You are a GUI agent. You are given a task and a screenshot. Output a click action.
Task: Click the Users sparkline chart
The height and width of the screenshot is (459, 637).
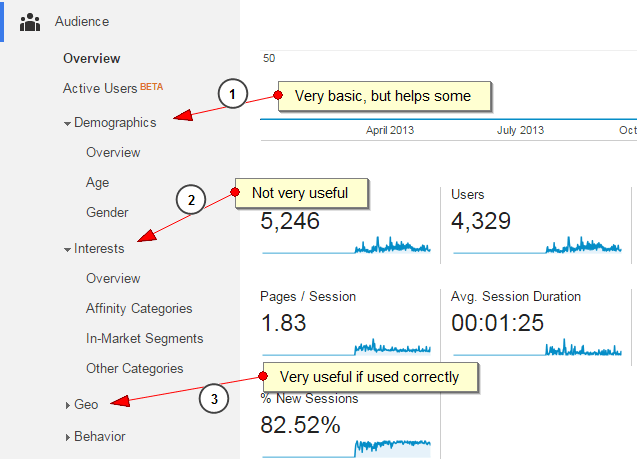[537, 245]
